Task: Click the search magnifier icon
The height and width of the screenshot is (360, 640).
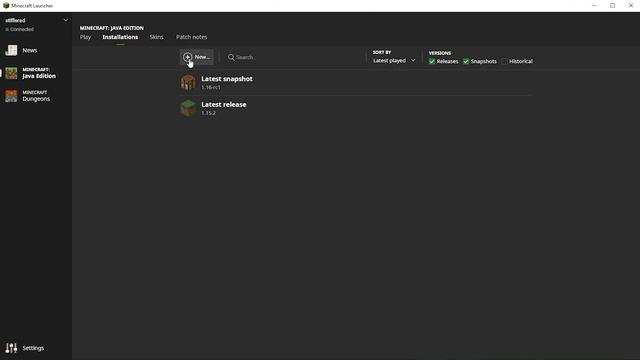Action: coord(231,57)
